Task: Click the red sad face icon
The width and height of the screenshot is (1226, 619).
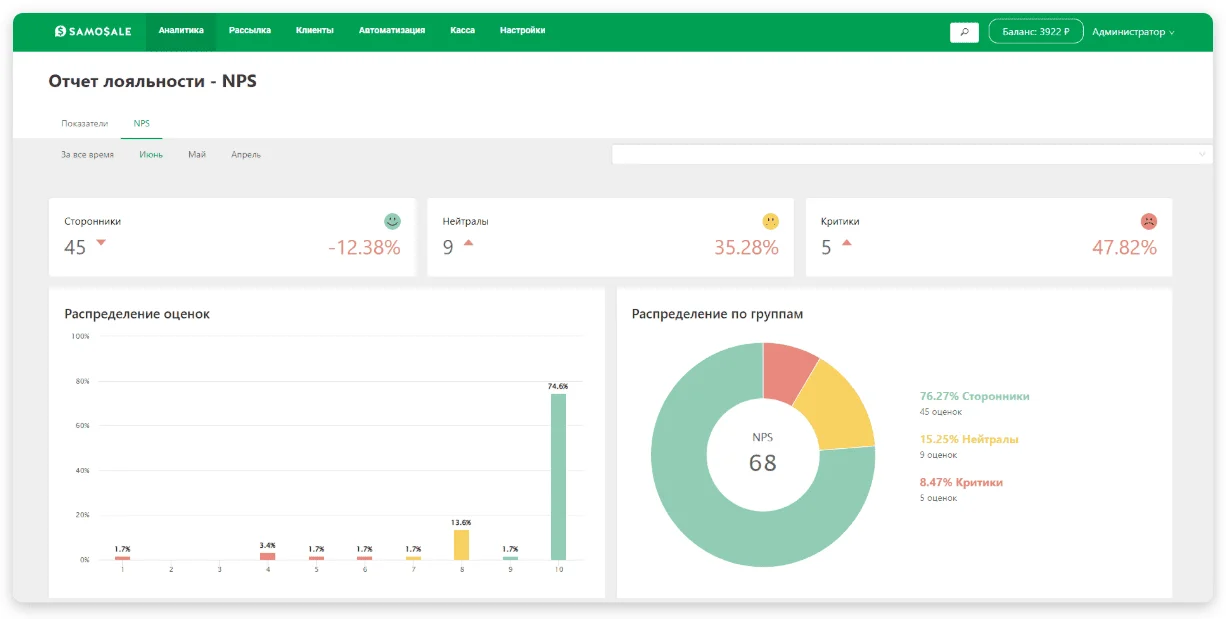Action: (x=1149, y=221)
